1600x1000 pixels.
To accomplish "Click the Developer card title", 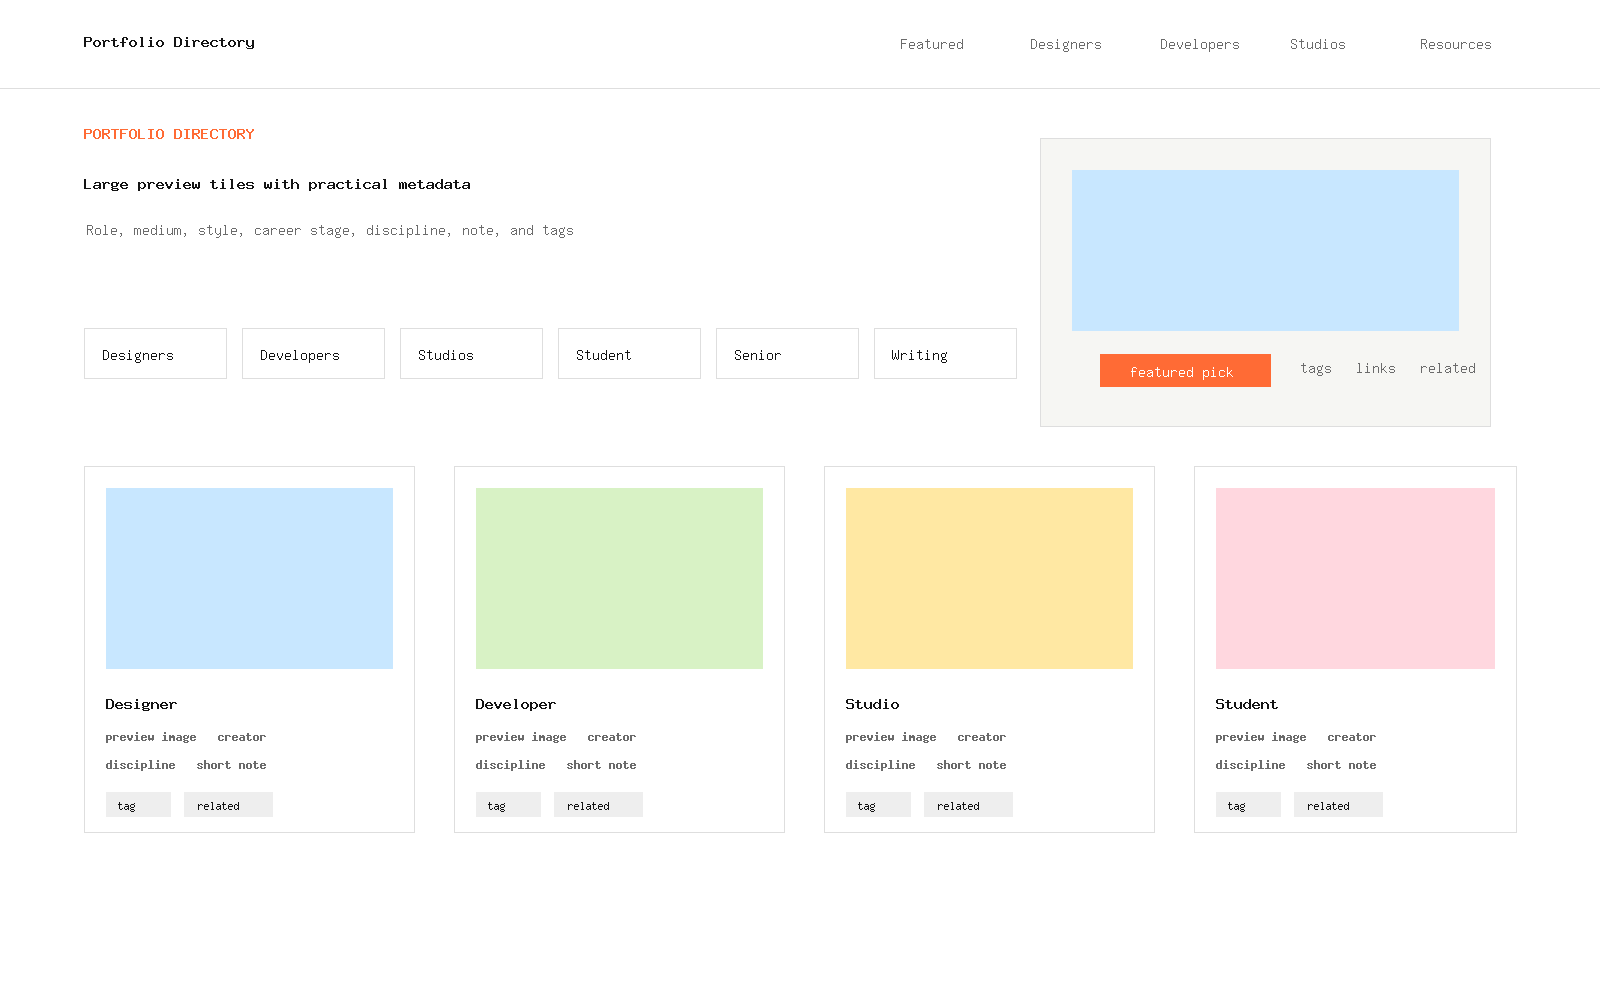I will click(x=515, y=704).
